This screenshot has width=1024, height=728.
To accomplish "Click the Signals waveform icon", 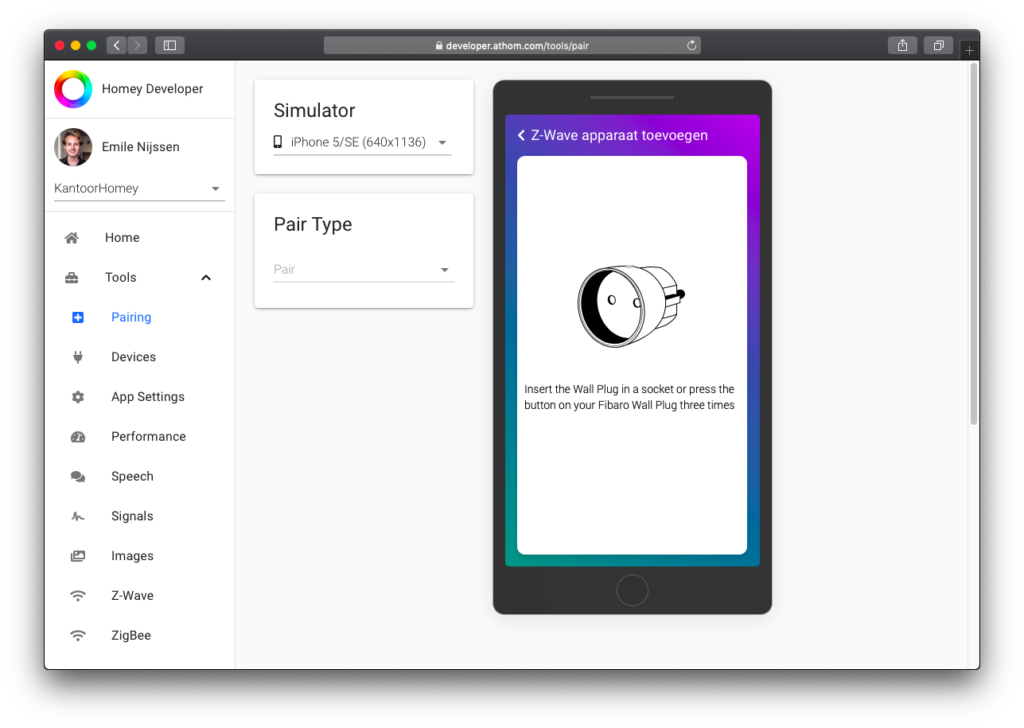I will pos(78,517).
